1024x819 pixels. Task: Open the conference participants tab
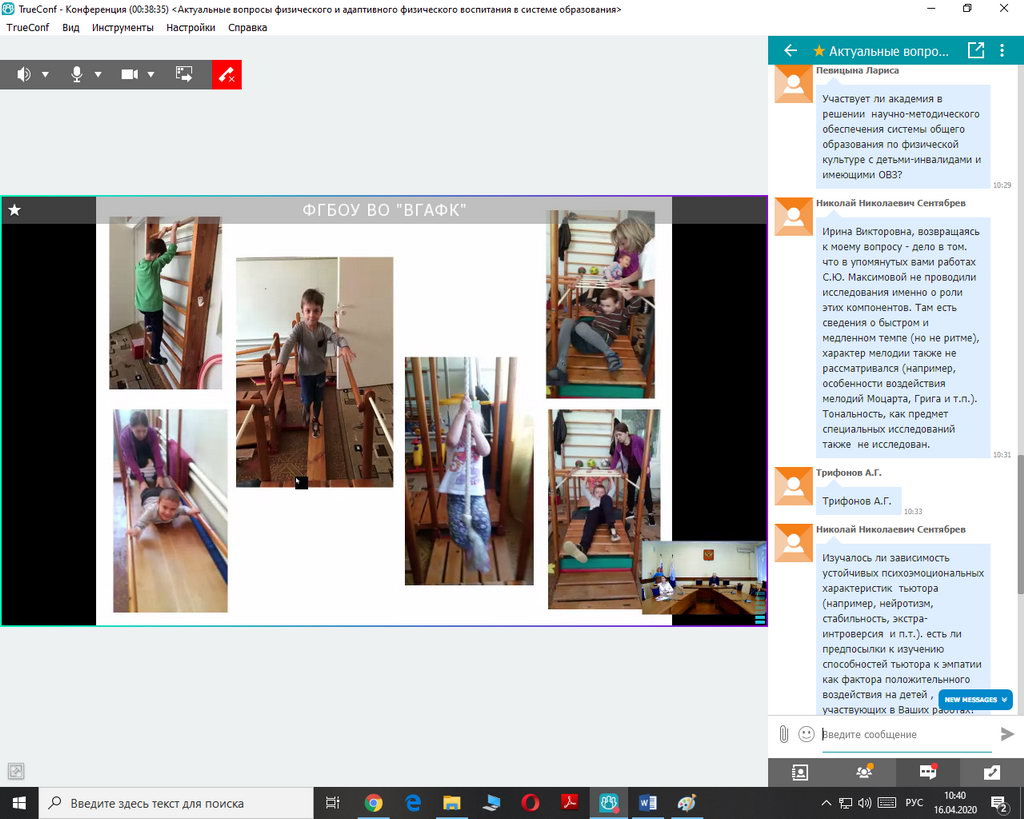(863, 771)
